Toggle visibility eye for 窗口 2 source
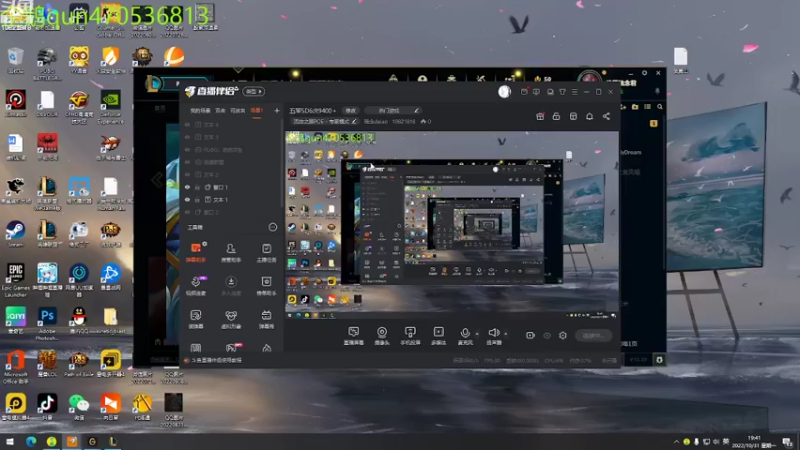 [x=187, y=212]
